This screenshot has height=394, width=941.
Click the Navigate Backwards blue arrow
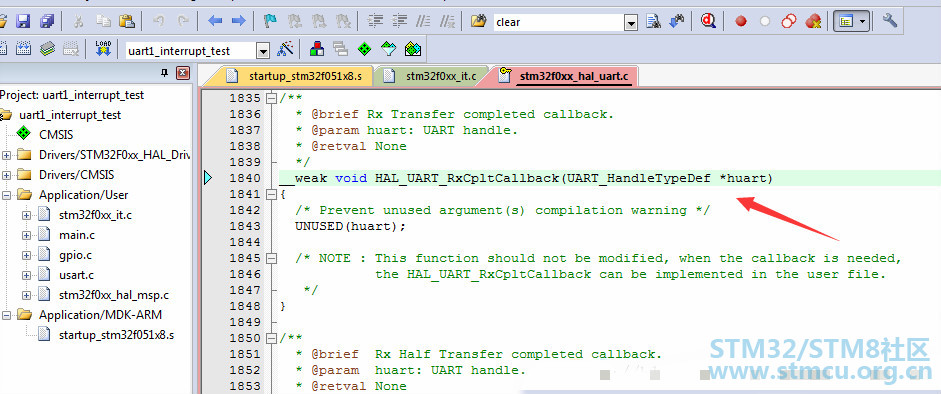click(215, 22)
